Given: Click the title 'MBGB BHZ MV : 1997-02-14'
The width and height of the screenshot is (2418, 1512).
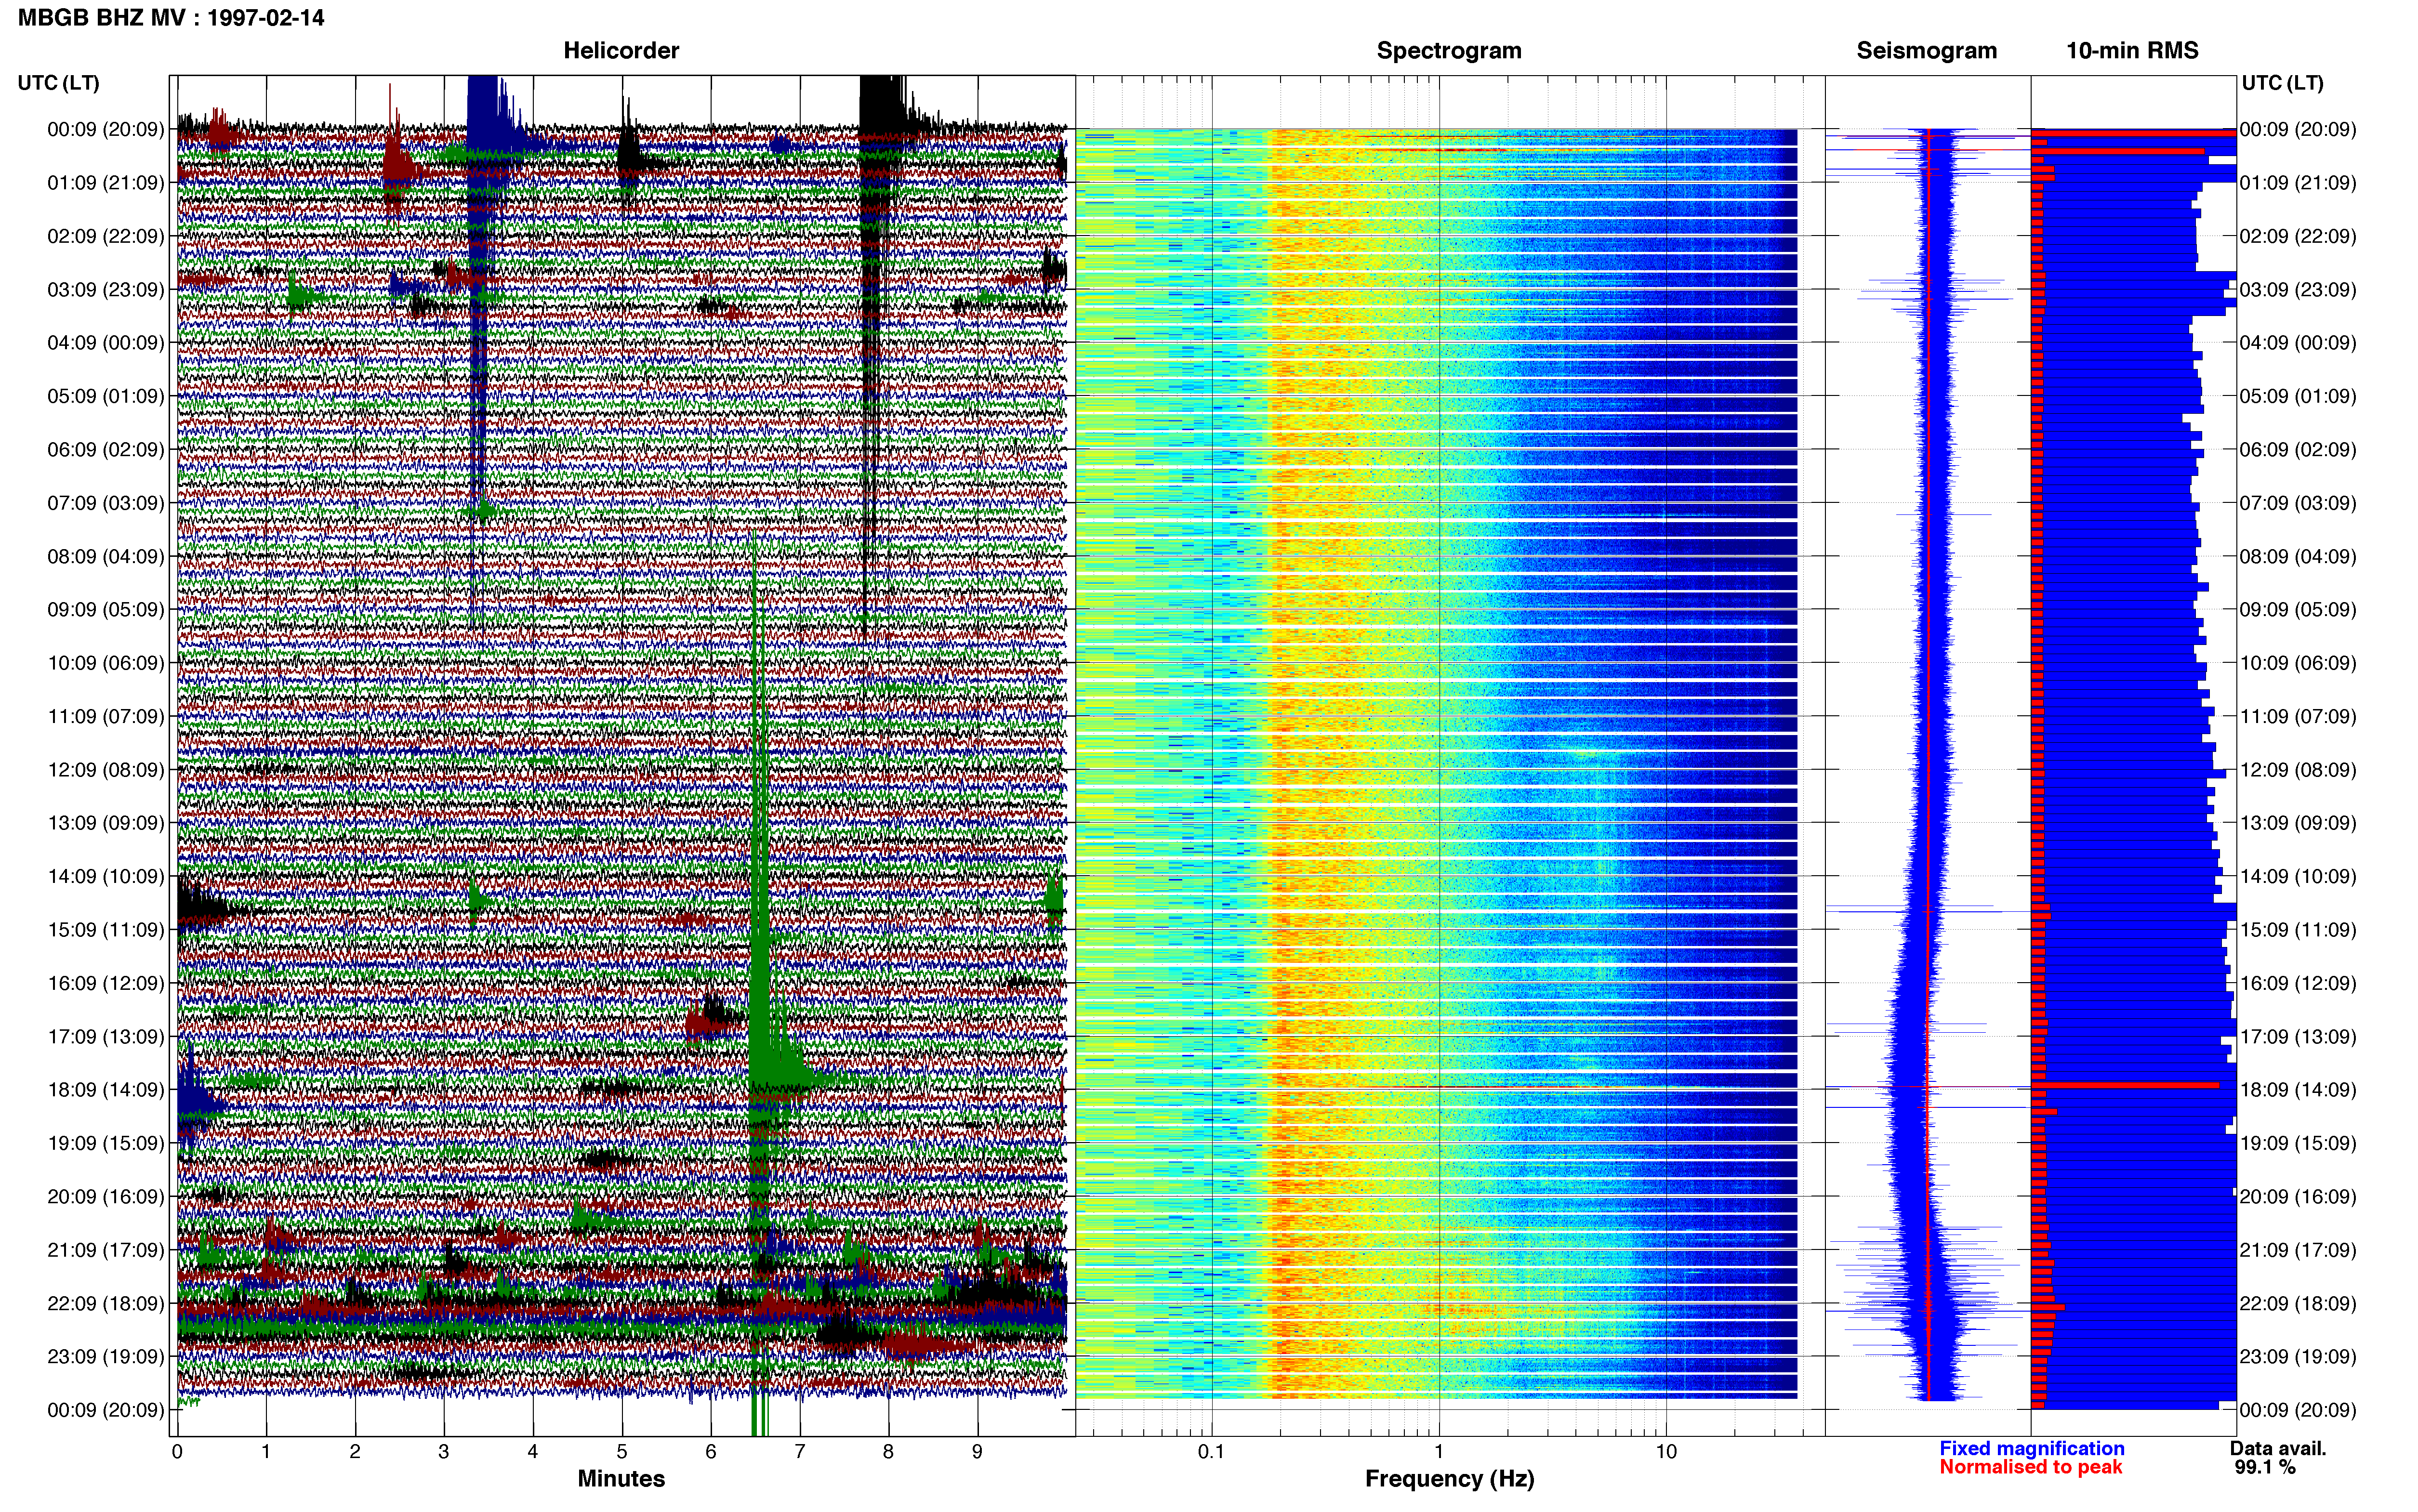Looking at the screenshot, I should tap(171, 18).
